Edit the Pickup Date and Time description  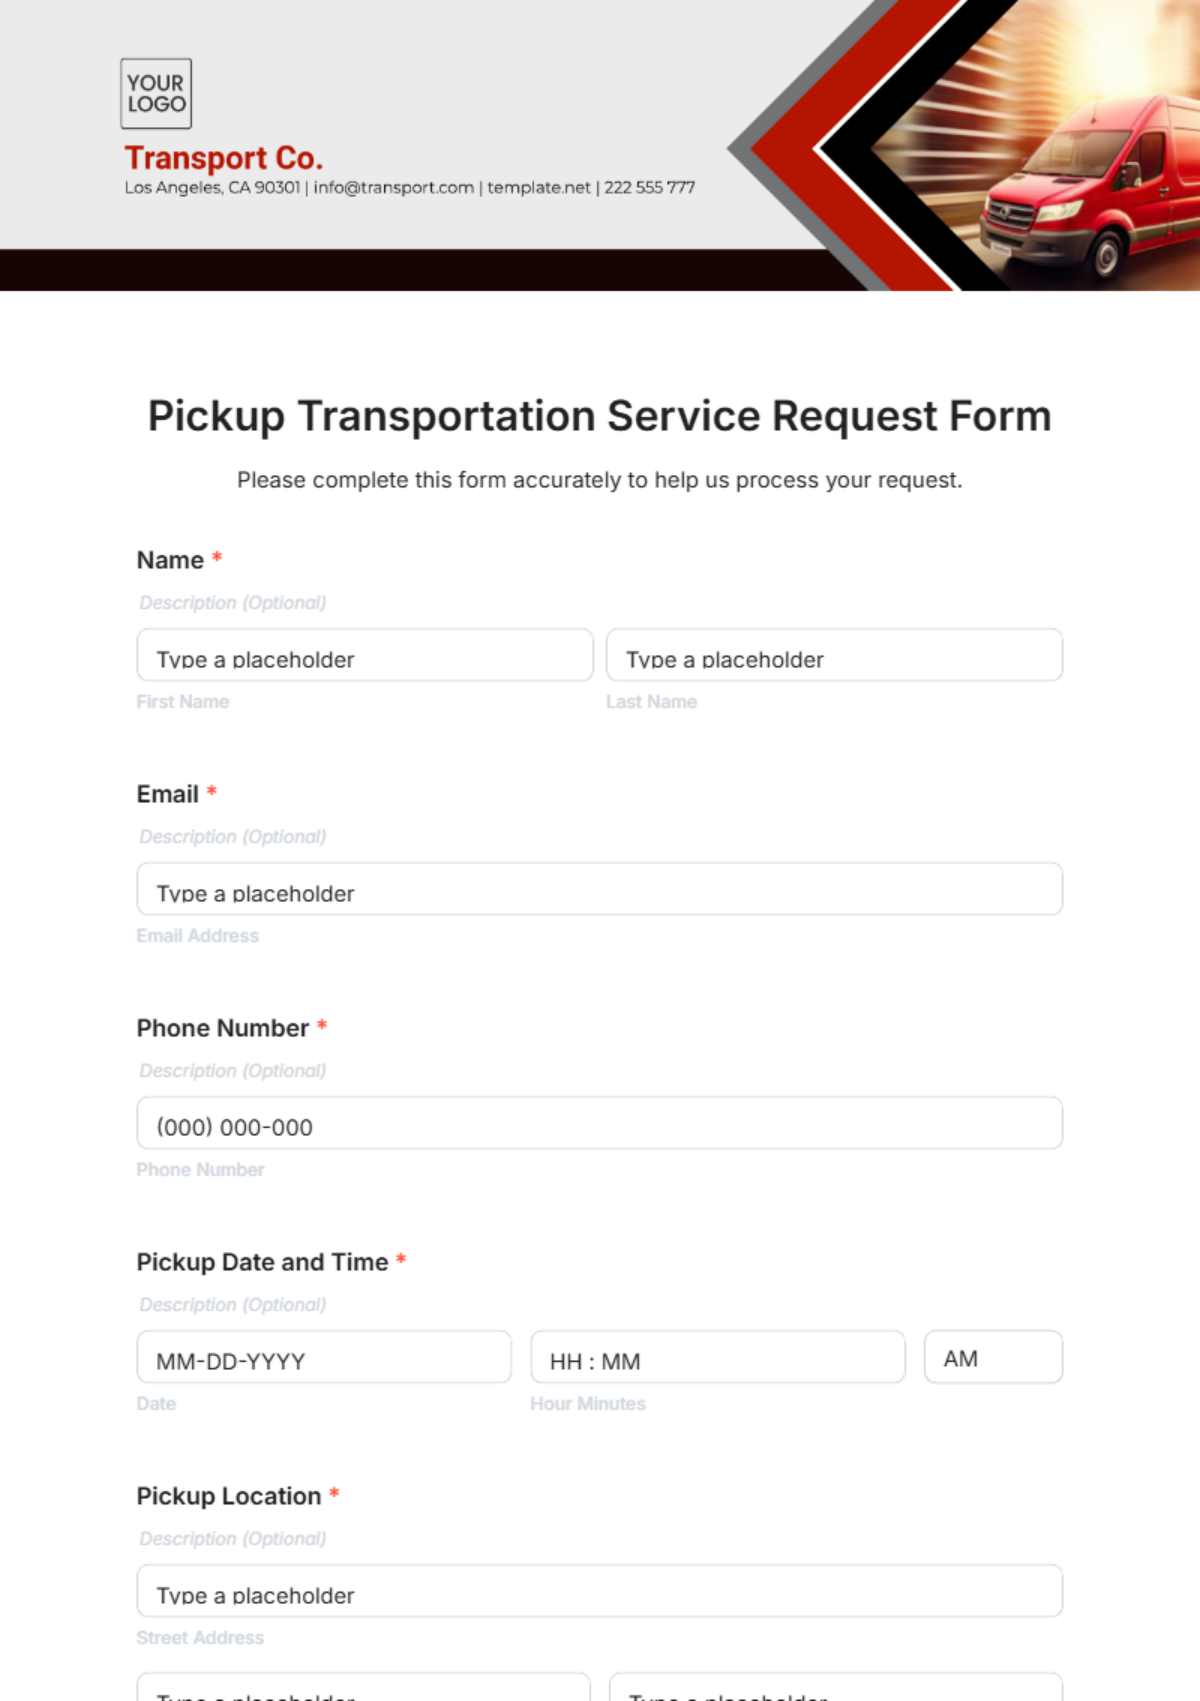(x=233, y=1305)
